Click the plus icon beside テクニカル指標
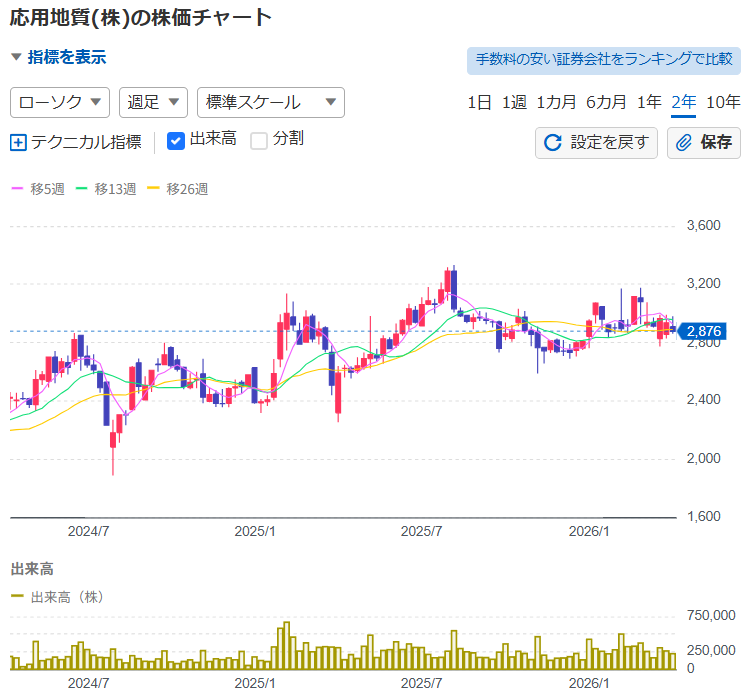This screenshot has width=750, height=696. [x=18, y=142]
